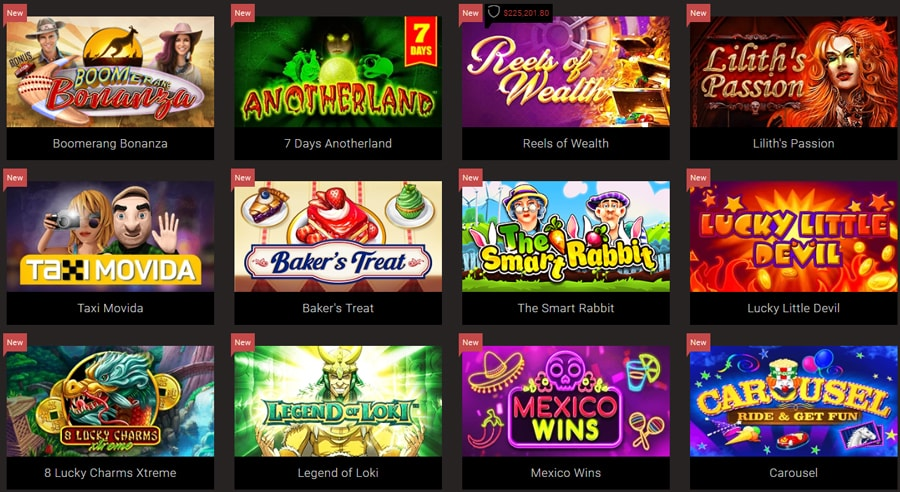Open the Reels of Wealth game artwork
900x492 pixels.
(566, 72)
